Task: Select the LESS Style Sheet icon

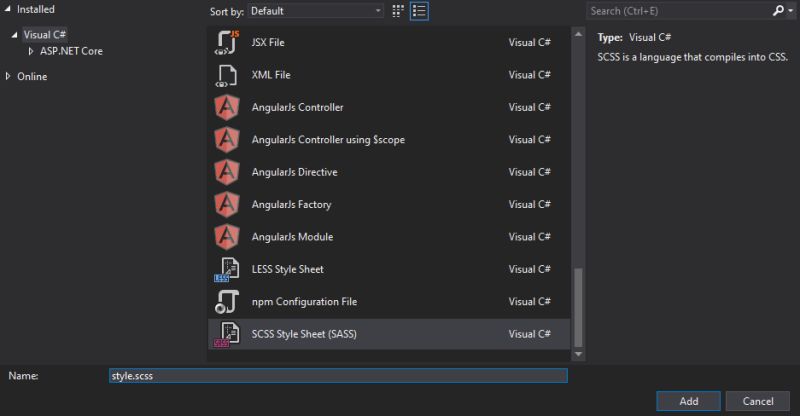Action: [227, 270]
